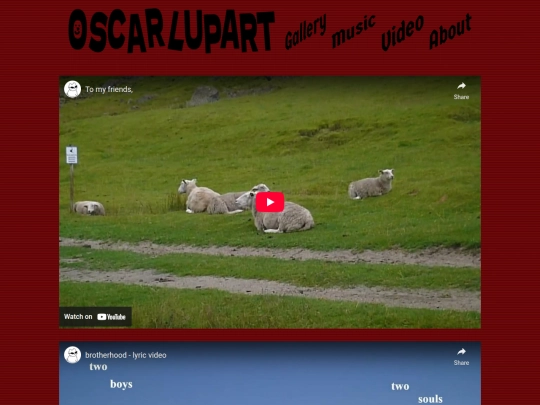Open 'brotherhood - lyric video' title link
Image resolution: width=540 pixels, height=405 pixels.
pos(126,355)
